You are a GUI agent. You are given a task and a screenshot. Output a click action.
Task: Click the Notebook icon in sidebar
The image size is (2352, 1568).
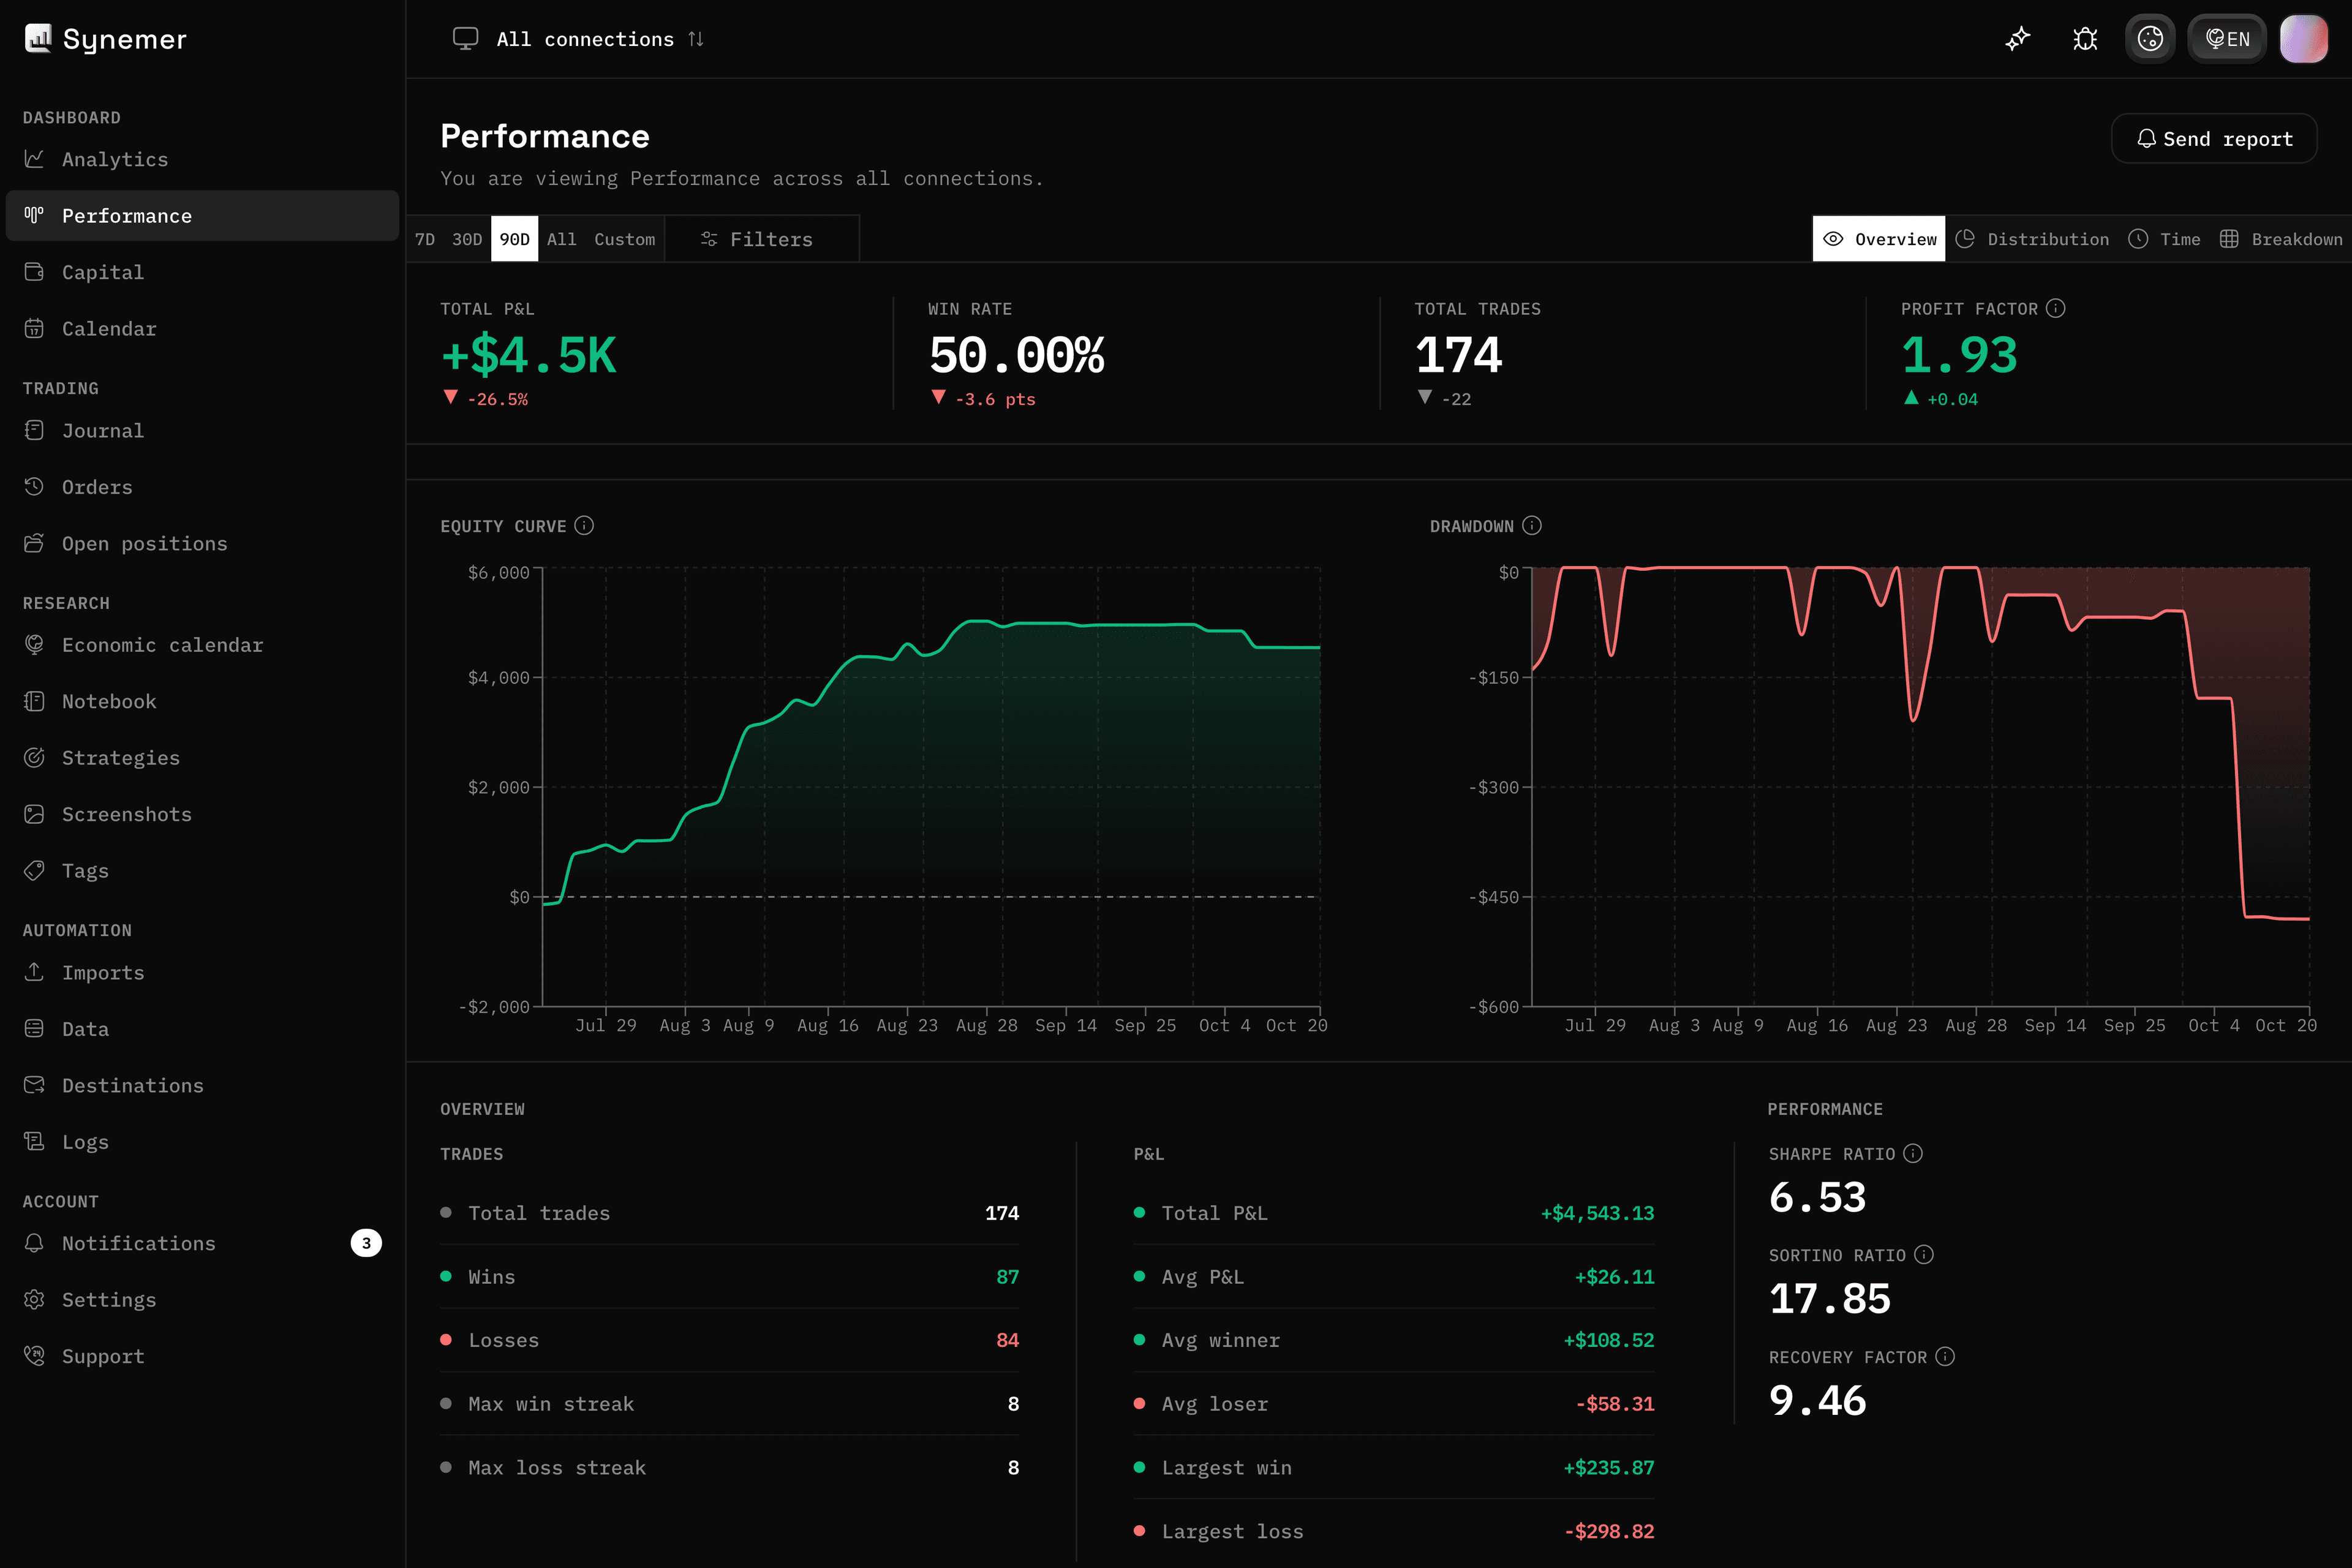34,701
